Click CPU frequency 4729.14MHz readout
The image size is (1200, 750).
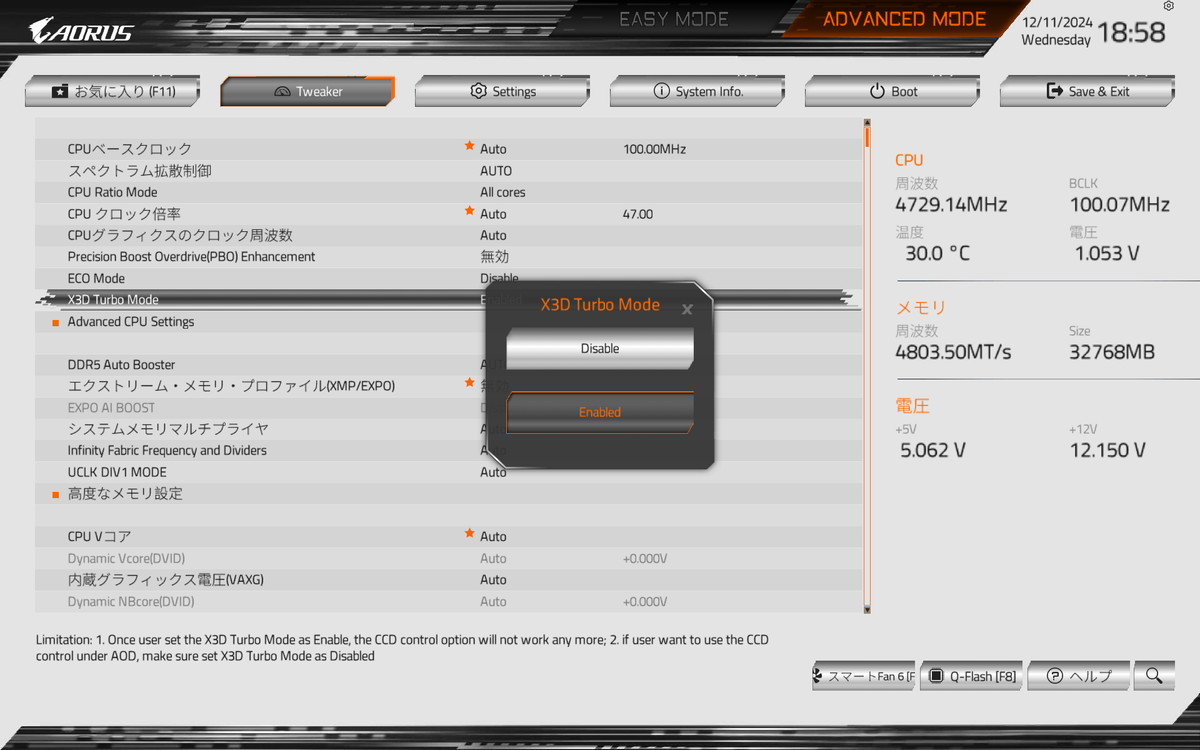(x=951, y=205)
